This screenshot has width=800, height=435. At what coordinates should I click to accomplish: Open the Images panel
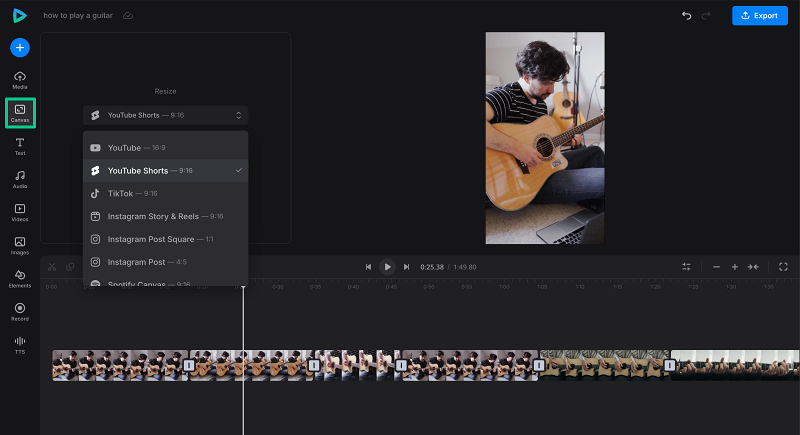coord(20,245)
